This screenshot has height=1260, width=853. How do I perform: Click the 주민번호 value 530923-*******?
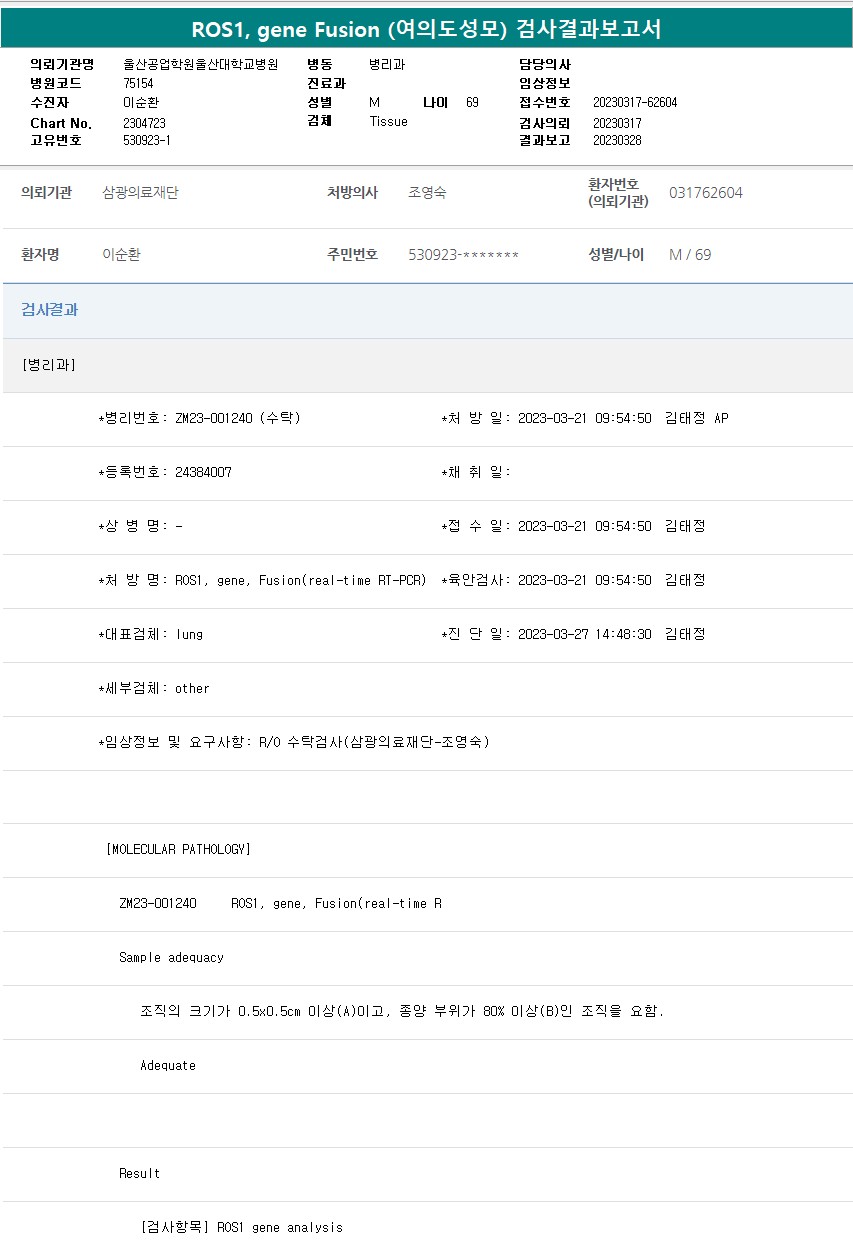click(x=463, y=255)
